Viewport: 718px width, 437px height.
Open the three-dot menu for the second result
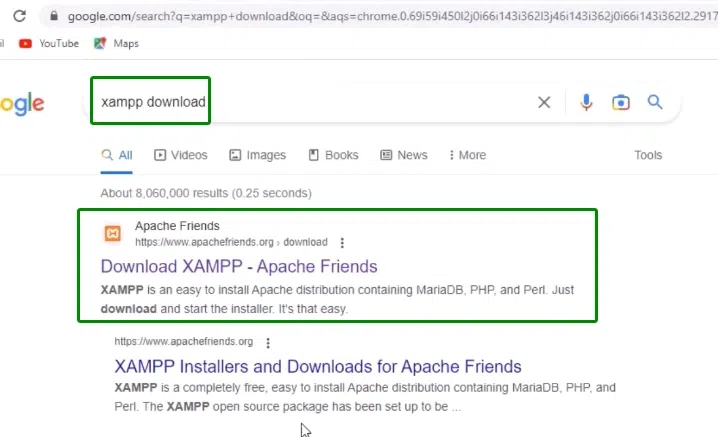coord(268,343)
